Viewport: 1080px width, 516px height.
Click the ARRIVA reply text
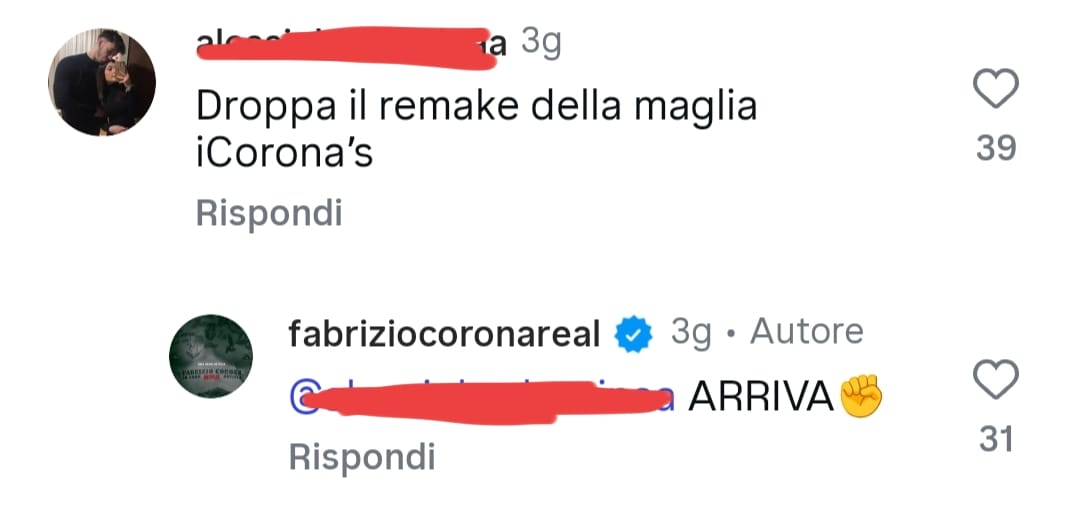click(x=761, y=396)
